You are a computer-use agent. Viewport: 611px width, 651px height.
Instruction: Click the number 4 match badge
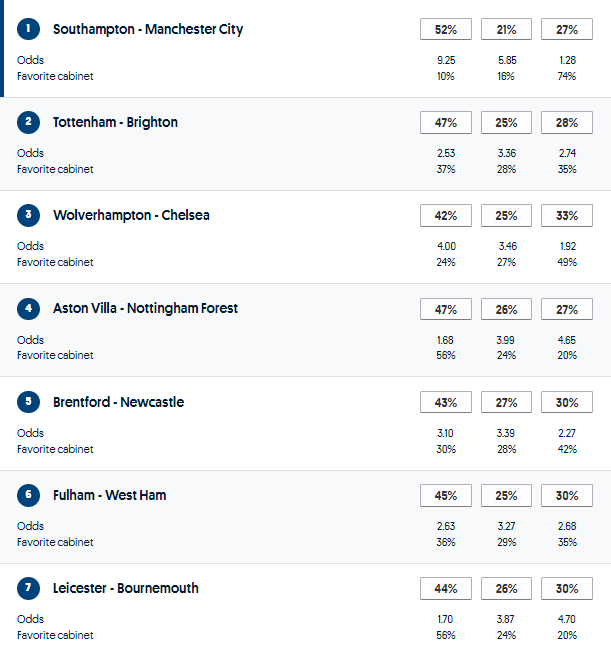tap(28, 308)
